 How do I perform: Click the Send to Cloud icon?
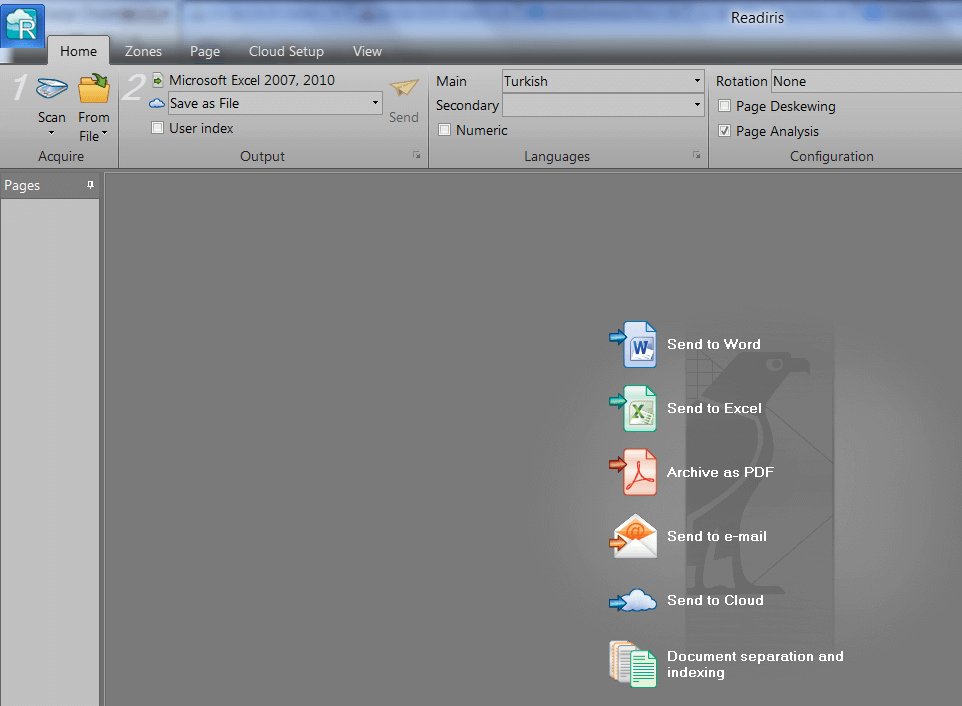click(633, 600)
